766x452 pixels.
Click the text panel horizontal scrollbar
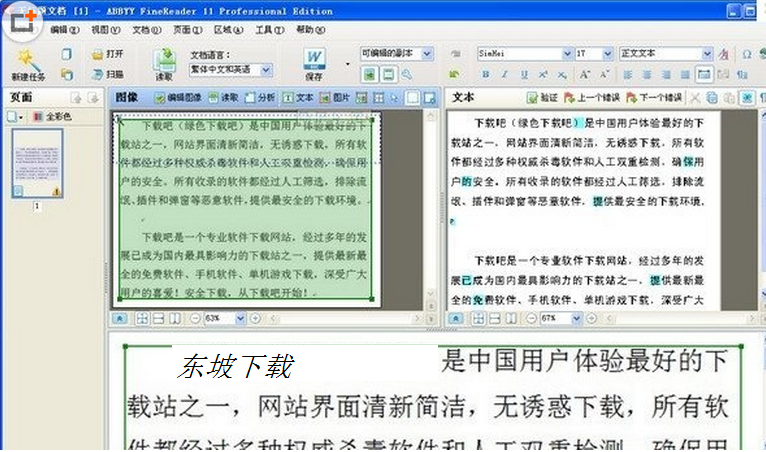tap(681, 319)
